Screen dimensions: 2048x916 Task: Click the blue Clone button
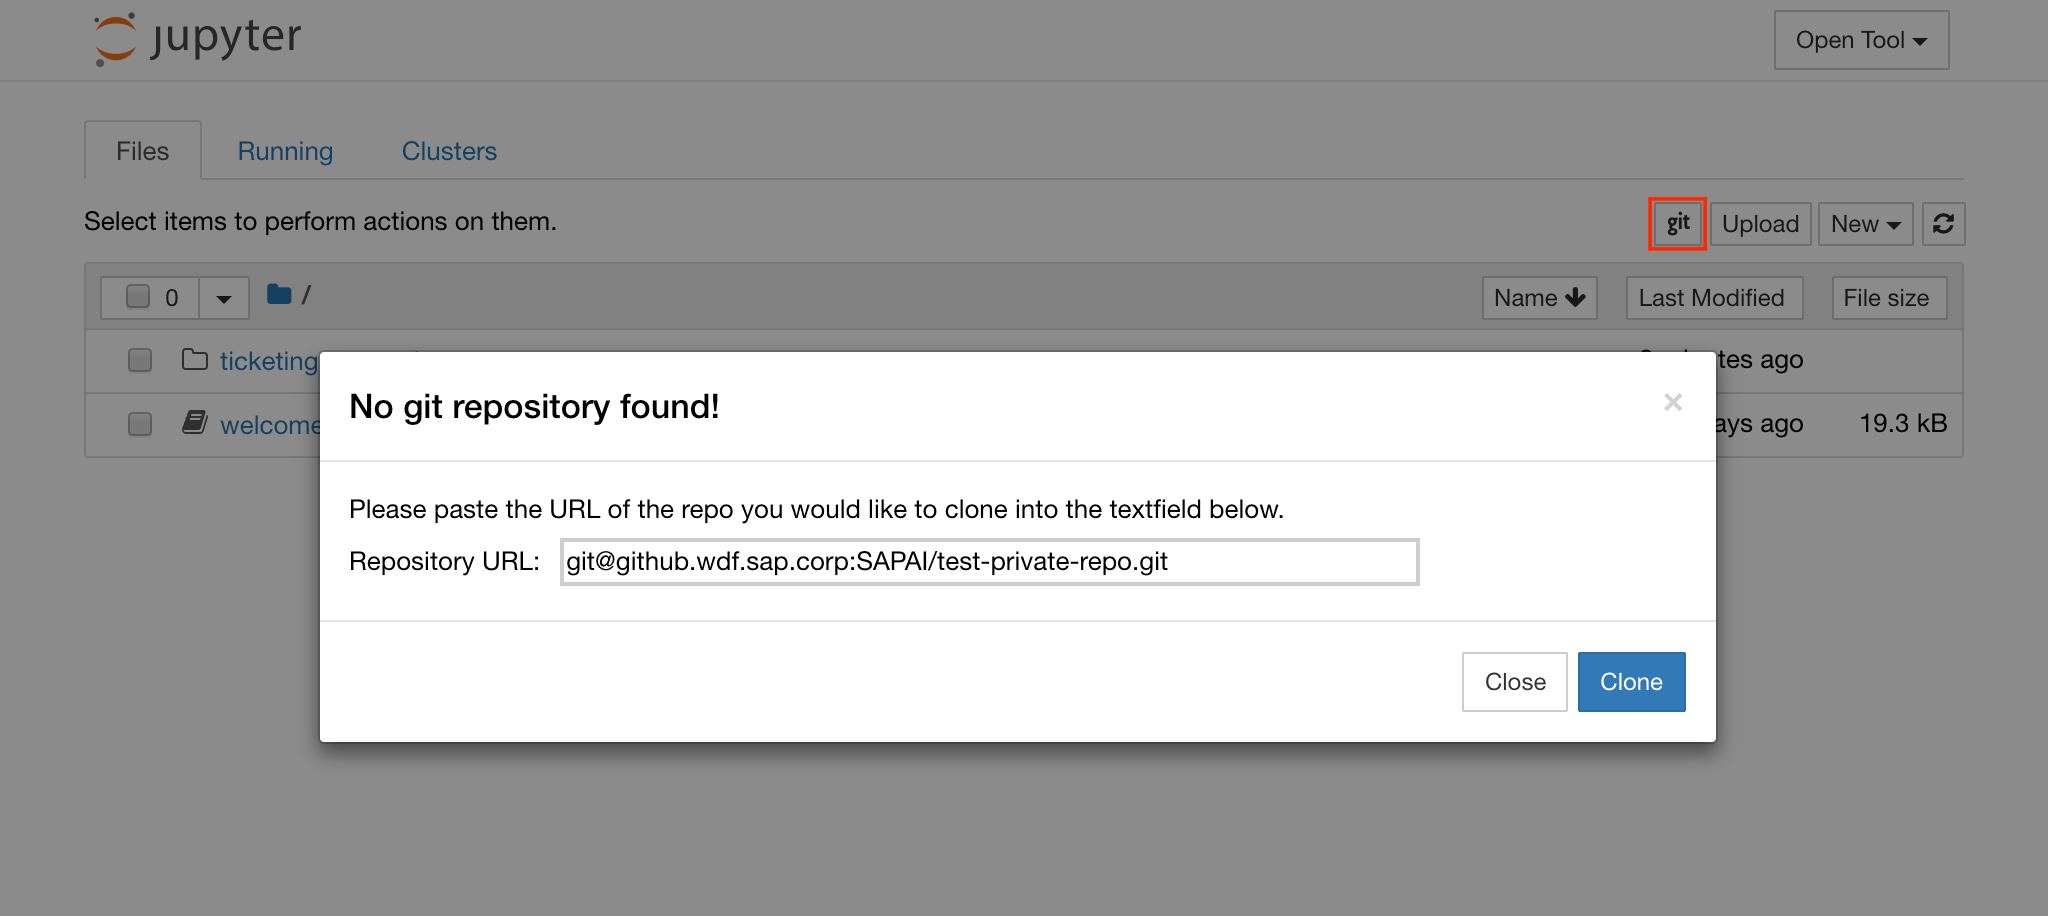click(x=1631, y=682)
